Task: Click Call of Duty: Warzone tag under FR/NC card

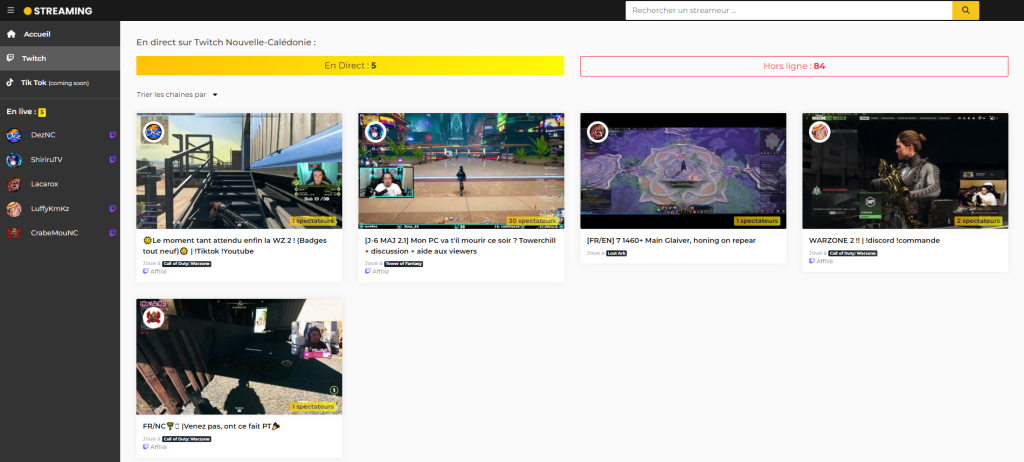Action: [x=186, y=439]
